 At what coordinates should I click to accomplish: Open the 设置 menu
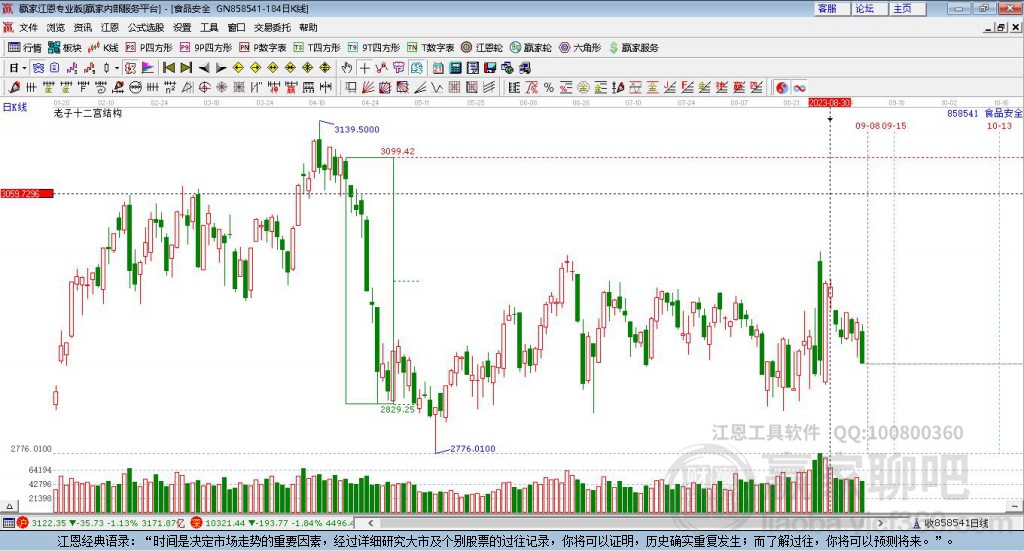click(182, 27)
